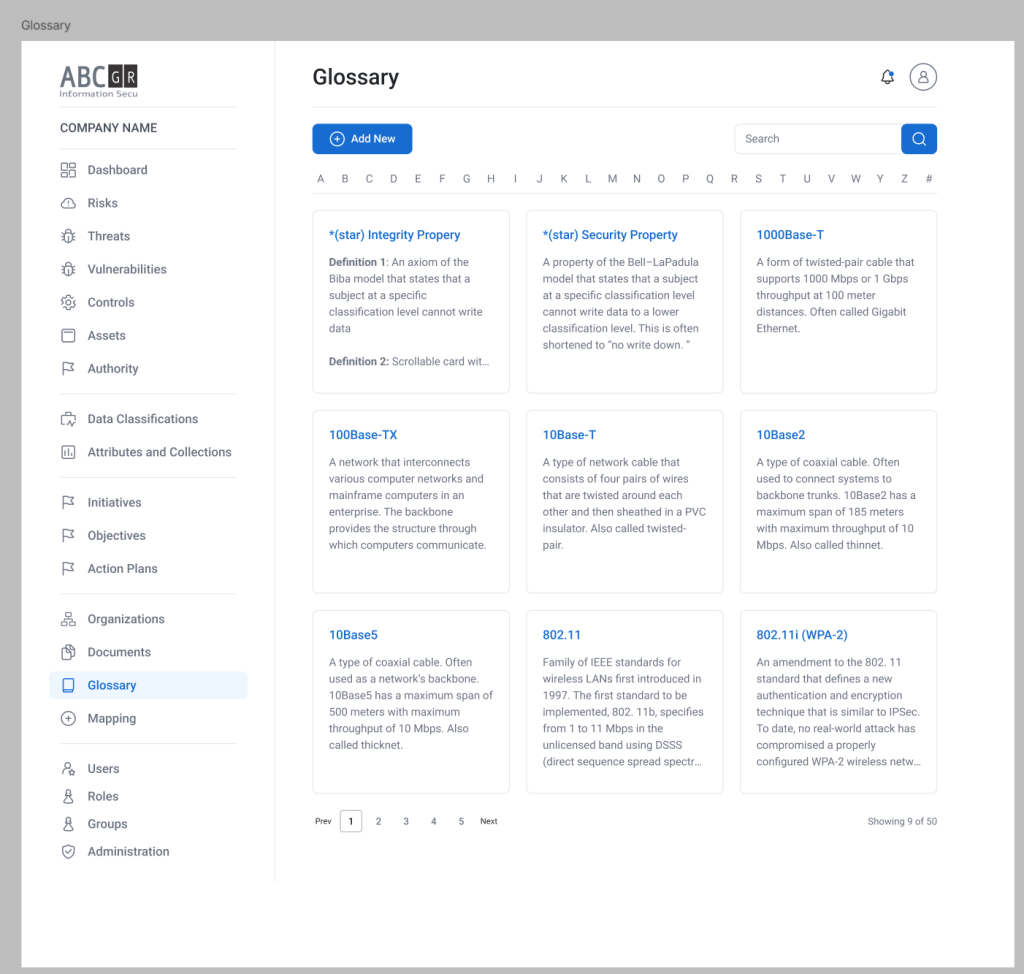Click Next in the pagination
This screenshot has width=1024, height=974.
(488, 821)
